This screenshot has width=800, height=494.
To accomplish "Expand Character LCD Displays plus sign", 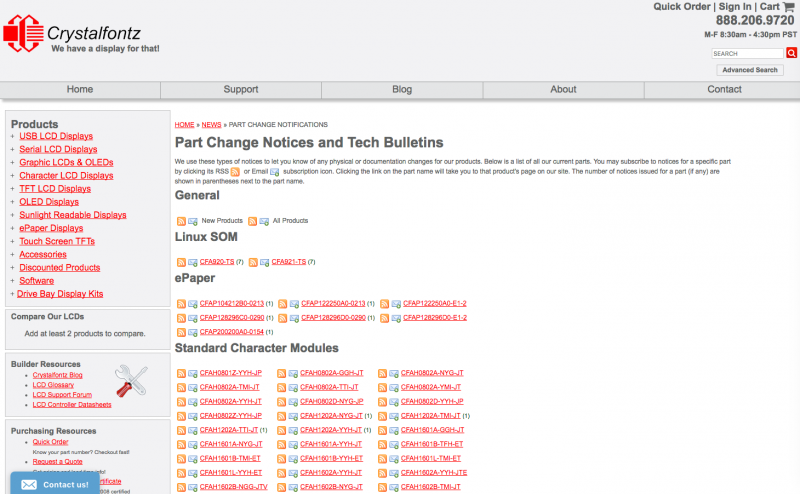I will 12,176.
